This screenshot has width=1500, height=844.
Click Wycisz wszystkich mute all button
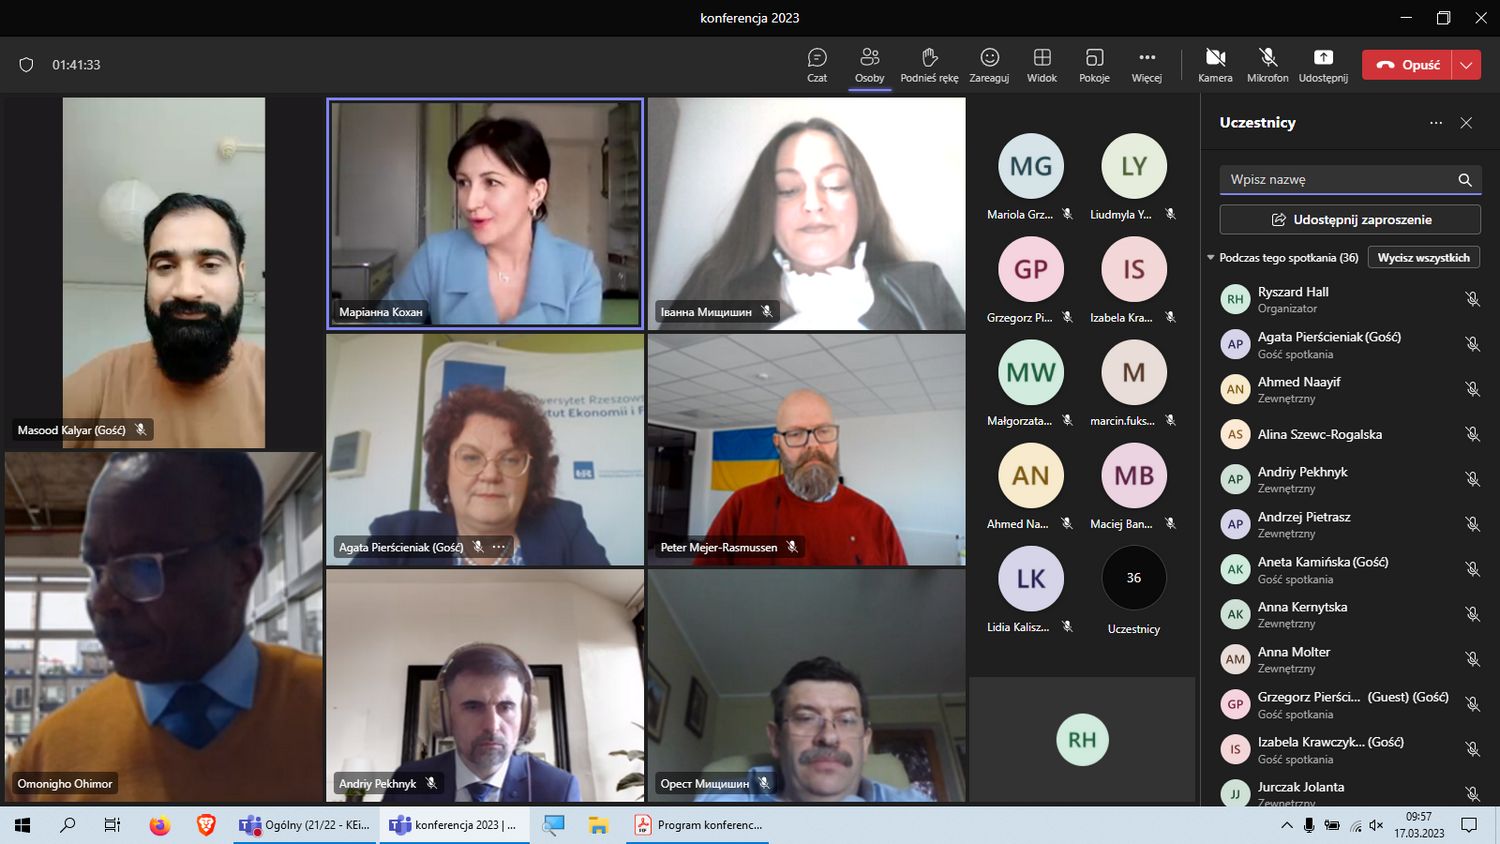(x=1423, y=258)
